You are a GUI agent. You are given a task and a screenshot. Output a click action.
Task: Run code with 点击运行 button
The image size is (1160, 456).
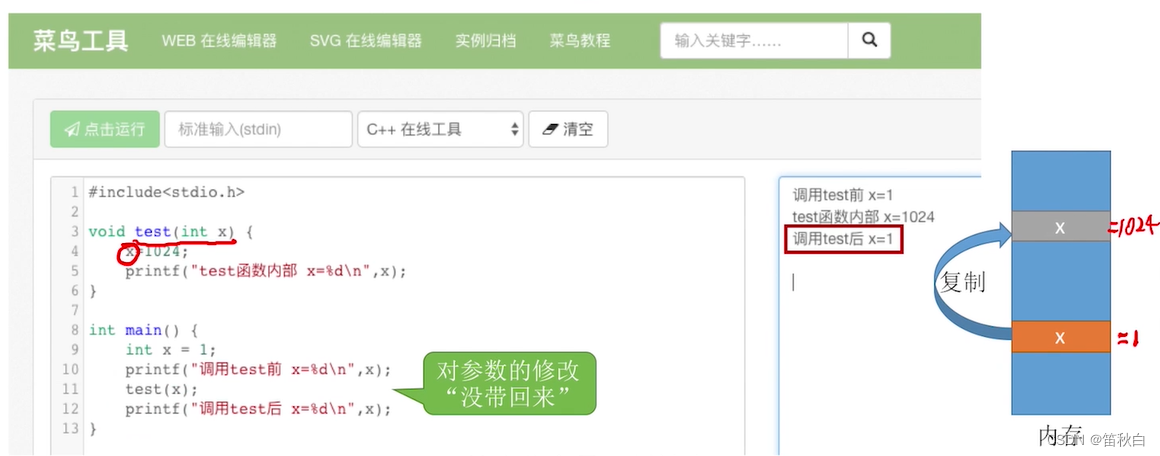coord(105,130)
